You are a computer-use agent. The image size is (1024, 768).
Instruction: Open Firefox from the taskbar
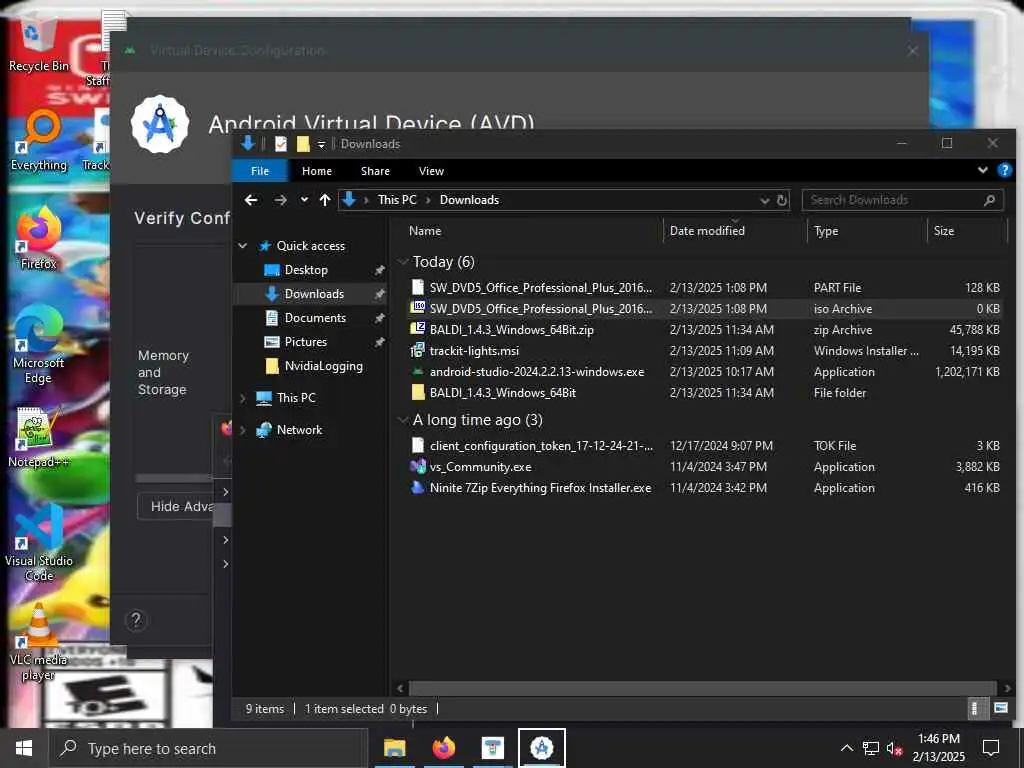[444, 748]
